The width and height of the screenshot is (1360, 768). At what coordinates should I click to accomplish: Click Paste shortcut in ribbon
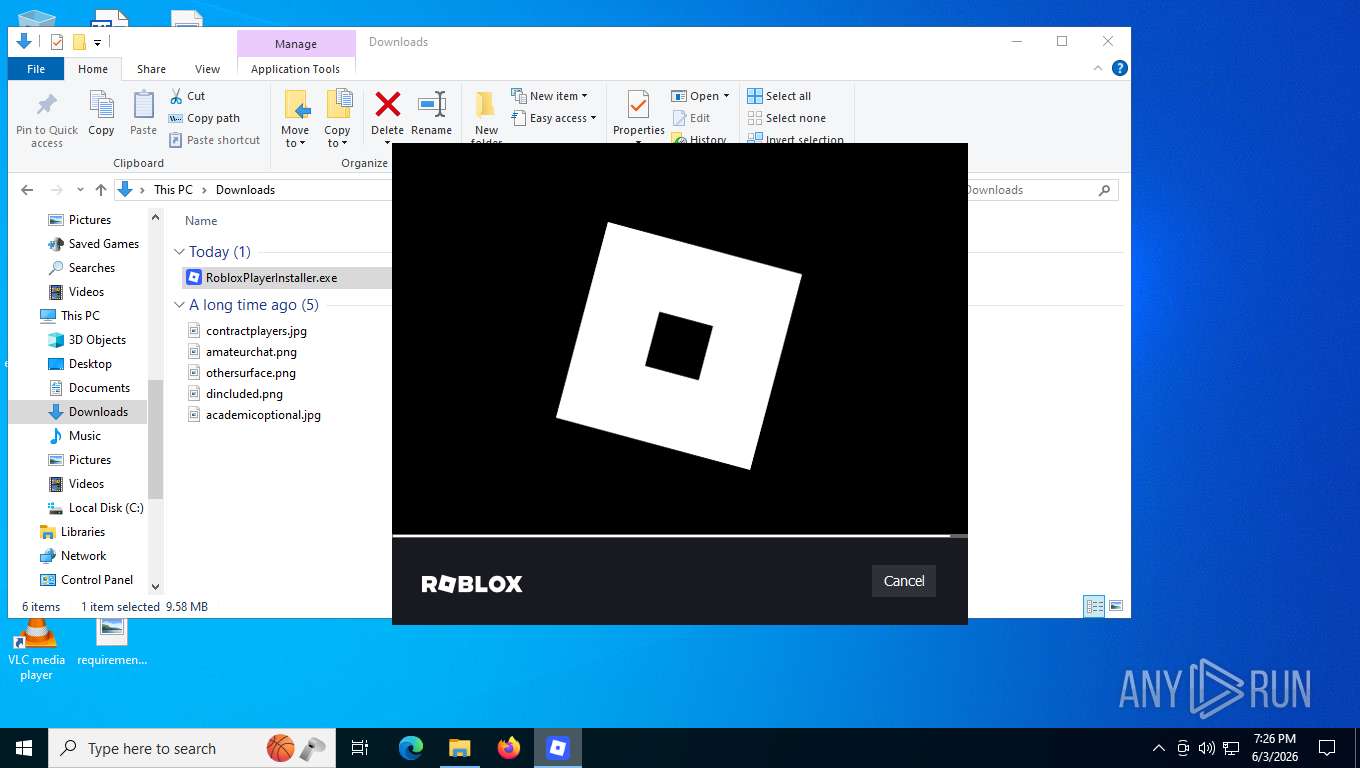coord(214,140)
